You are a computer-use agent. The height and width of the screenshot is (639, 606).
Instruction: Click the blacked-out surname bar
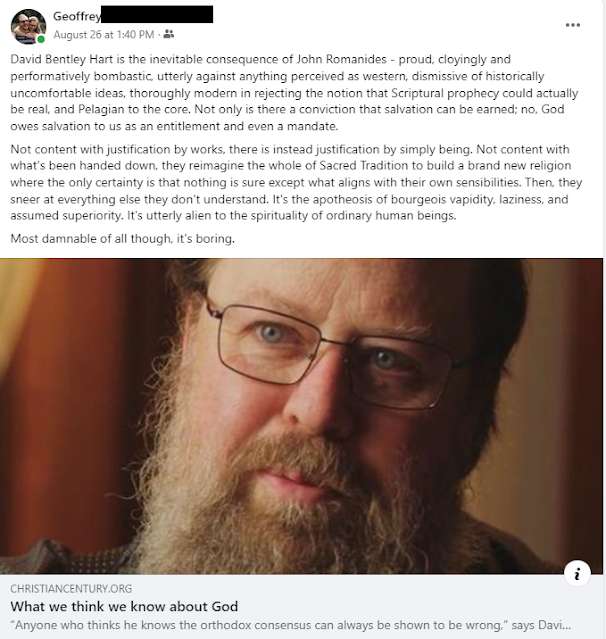tap(157, 14)
